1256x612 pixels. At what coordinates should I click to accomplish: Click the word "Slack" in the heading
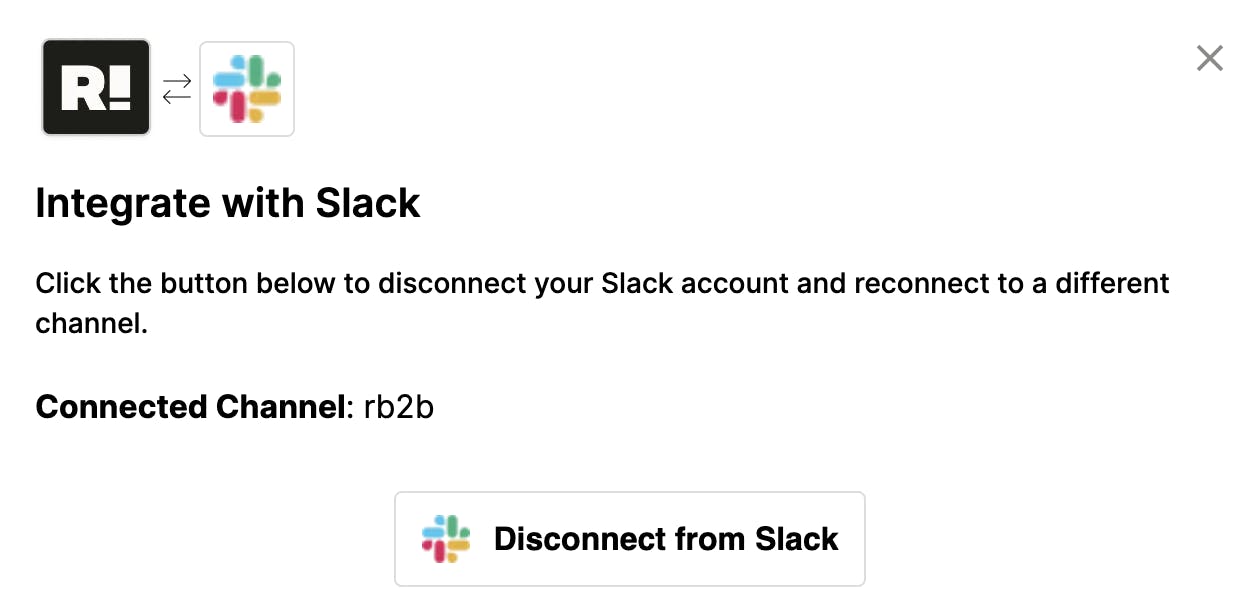click(x=368, y=204)
